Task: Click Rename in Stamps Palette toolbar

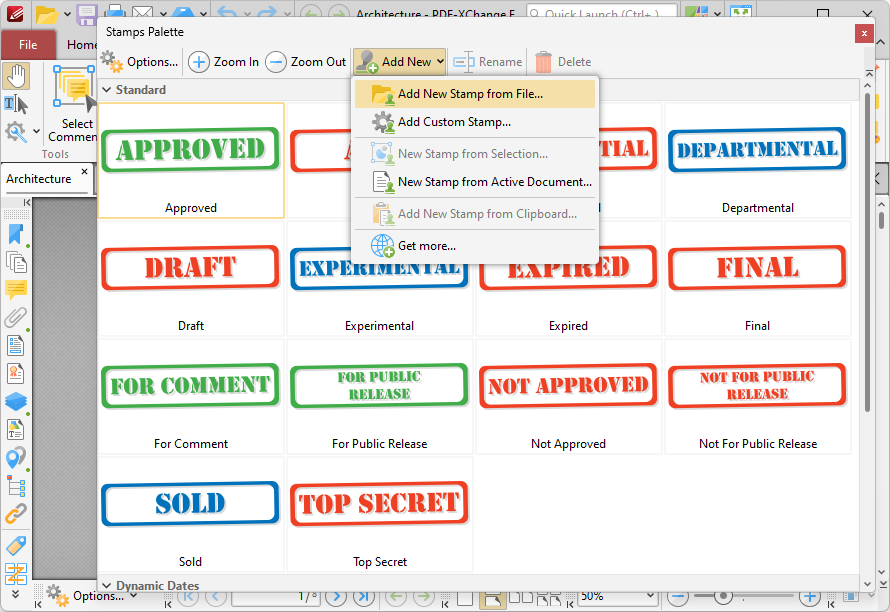Action: click(x=488, y=61)
